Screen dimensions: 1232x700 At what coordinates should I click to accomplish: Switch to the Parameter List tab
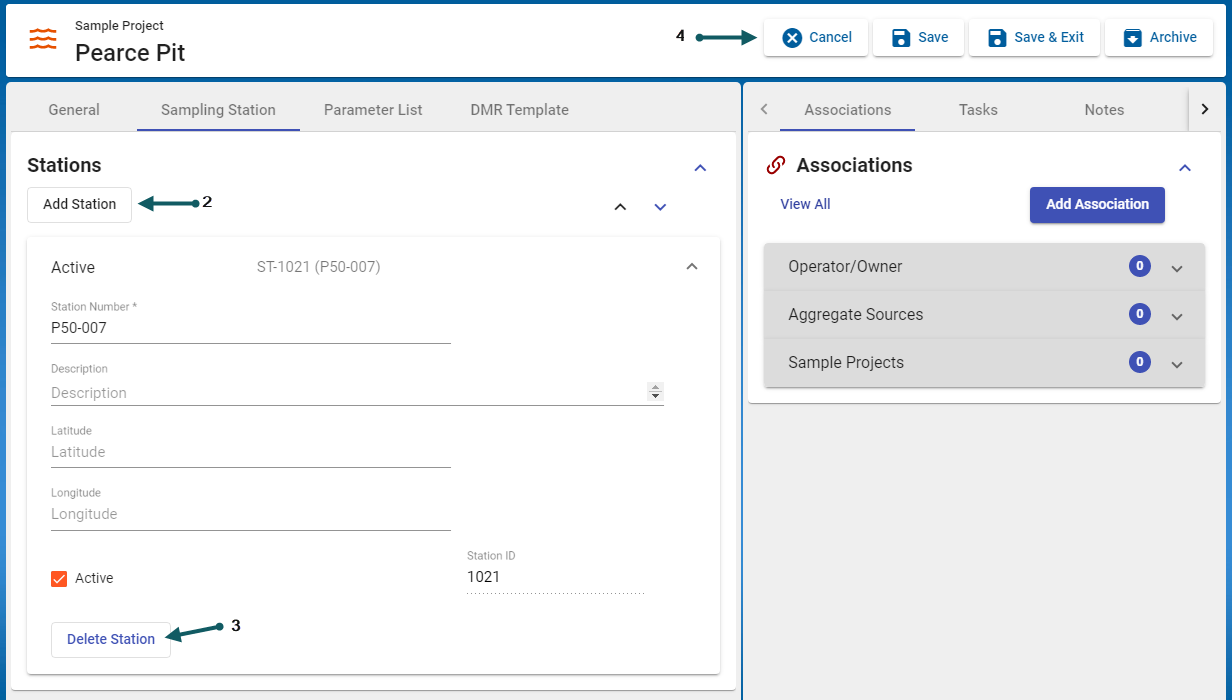point(373,110)
